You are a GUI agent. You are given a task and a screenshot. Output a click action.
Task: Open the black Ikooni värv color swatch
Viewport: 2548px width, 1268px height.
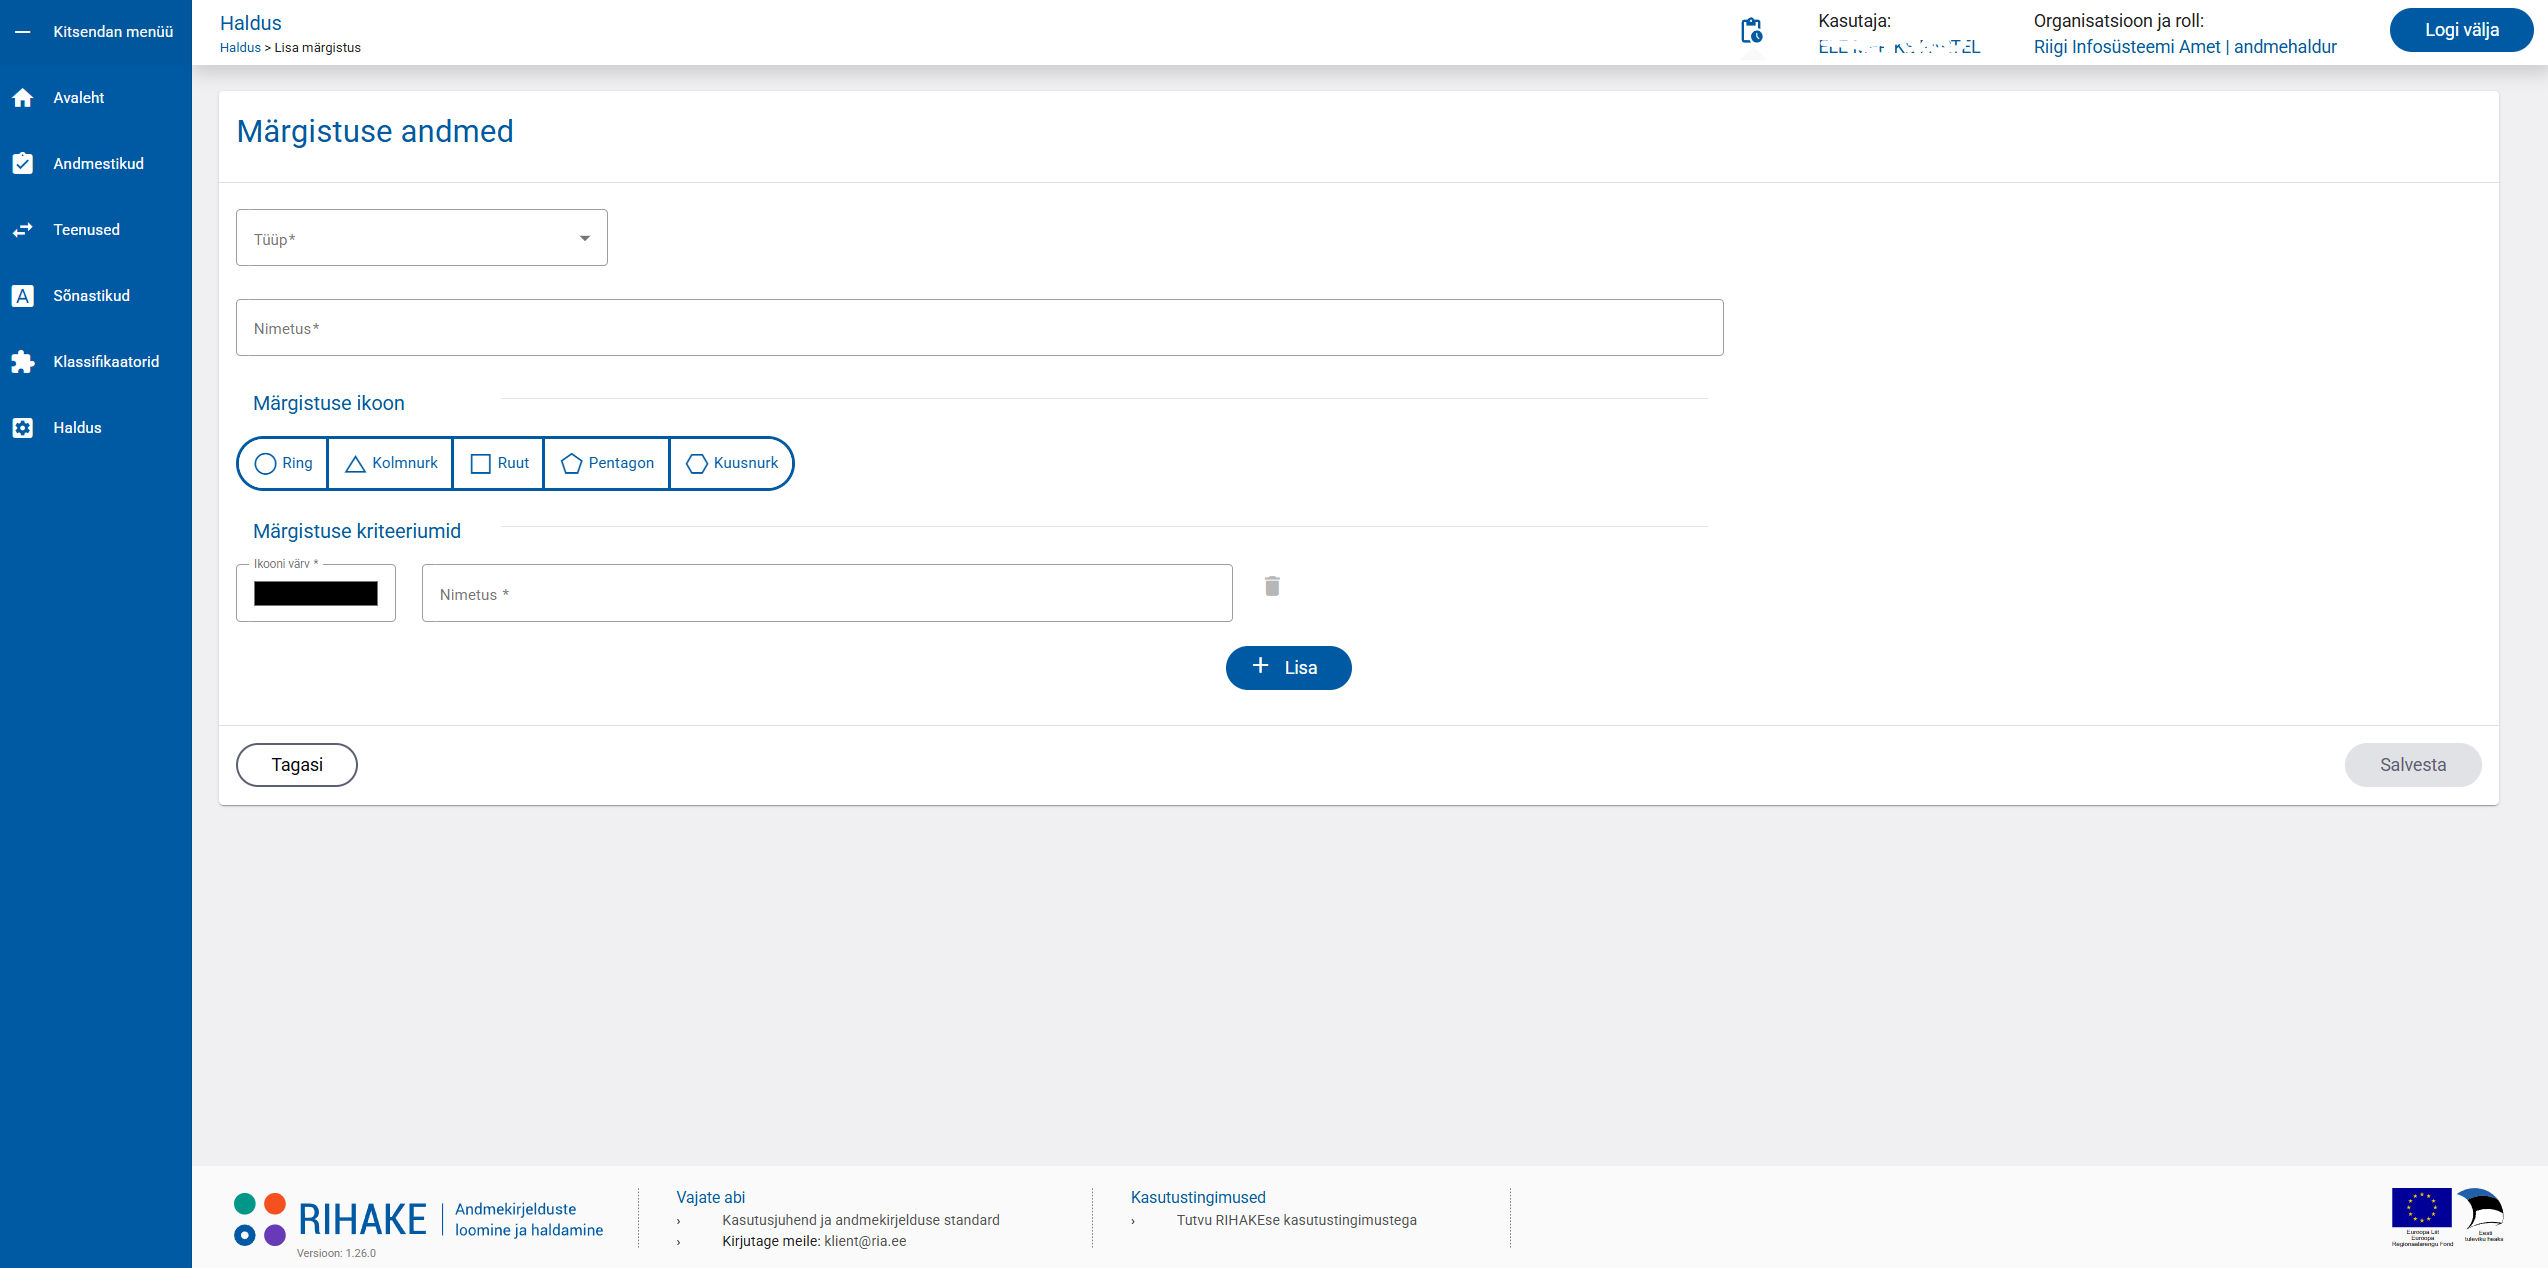[316, 594]
